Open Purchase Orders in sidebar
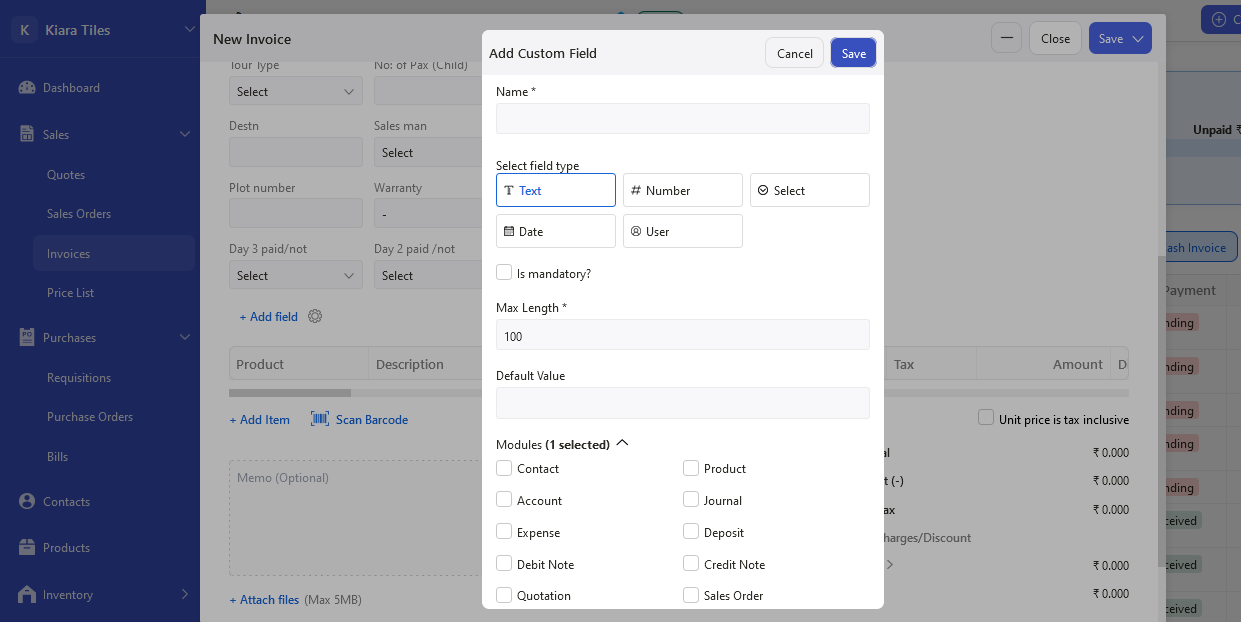Screen dimensions: 1241x622 90,417
